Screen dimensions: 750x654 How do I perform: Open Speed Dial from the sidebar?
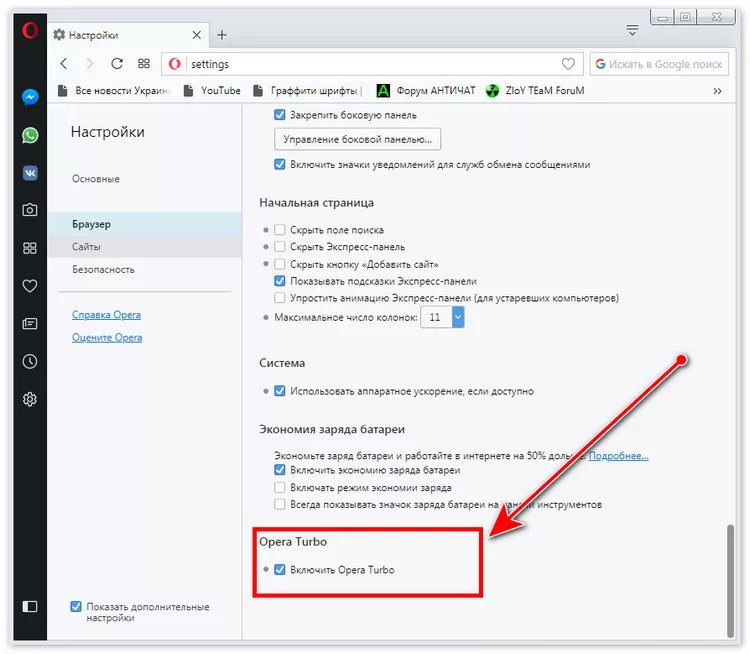(x=30, y=248)
